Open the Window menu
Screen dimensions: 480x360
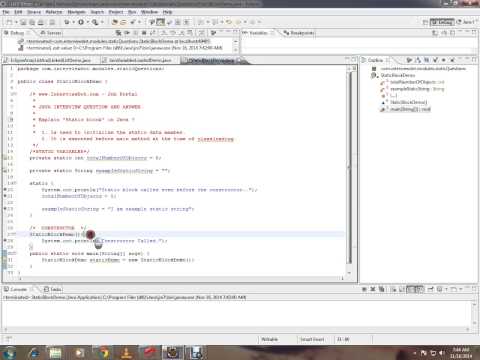[x=149, y=12]
